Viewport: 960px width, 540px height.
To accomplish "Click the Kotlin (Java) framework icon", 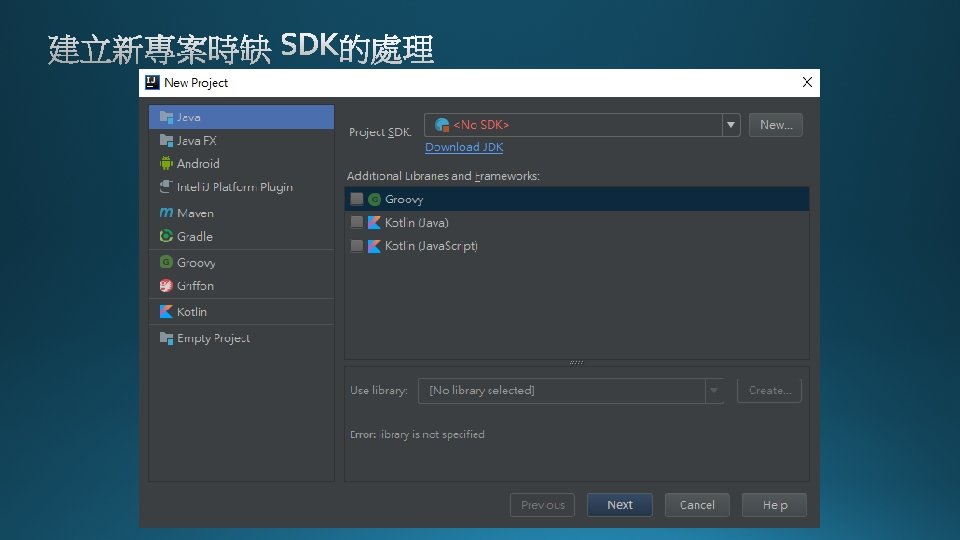I will pyautogui.click(x=374, y=222).
